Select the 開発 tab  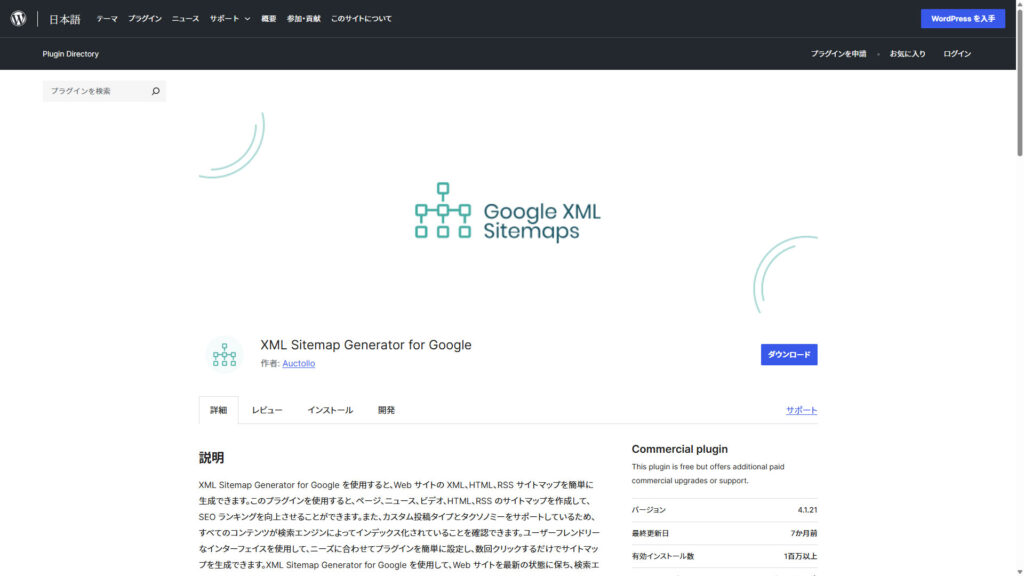[x=386, y=410]
